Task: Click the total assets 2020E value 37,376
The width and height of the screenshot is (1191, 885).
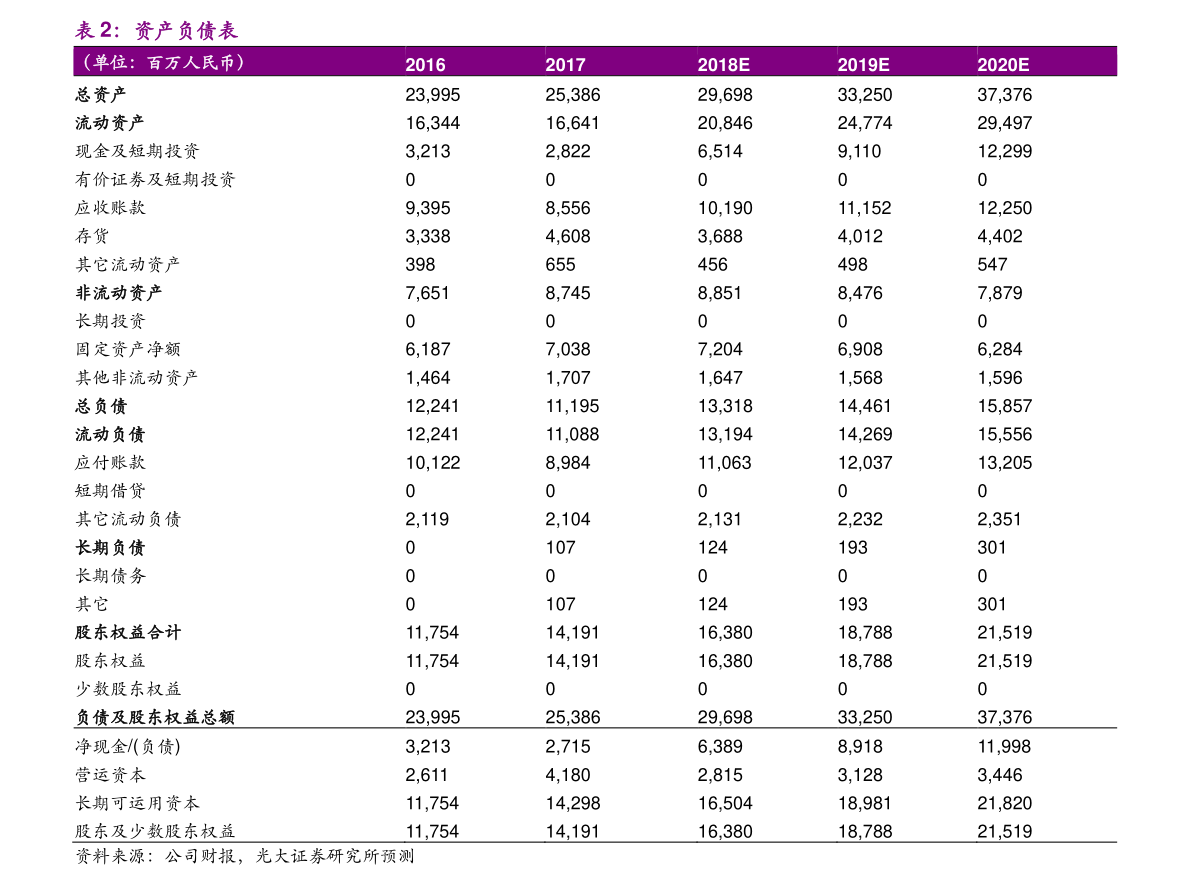Action: (x=1004, y=95)
